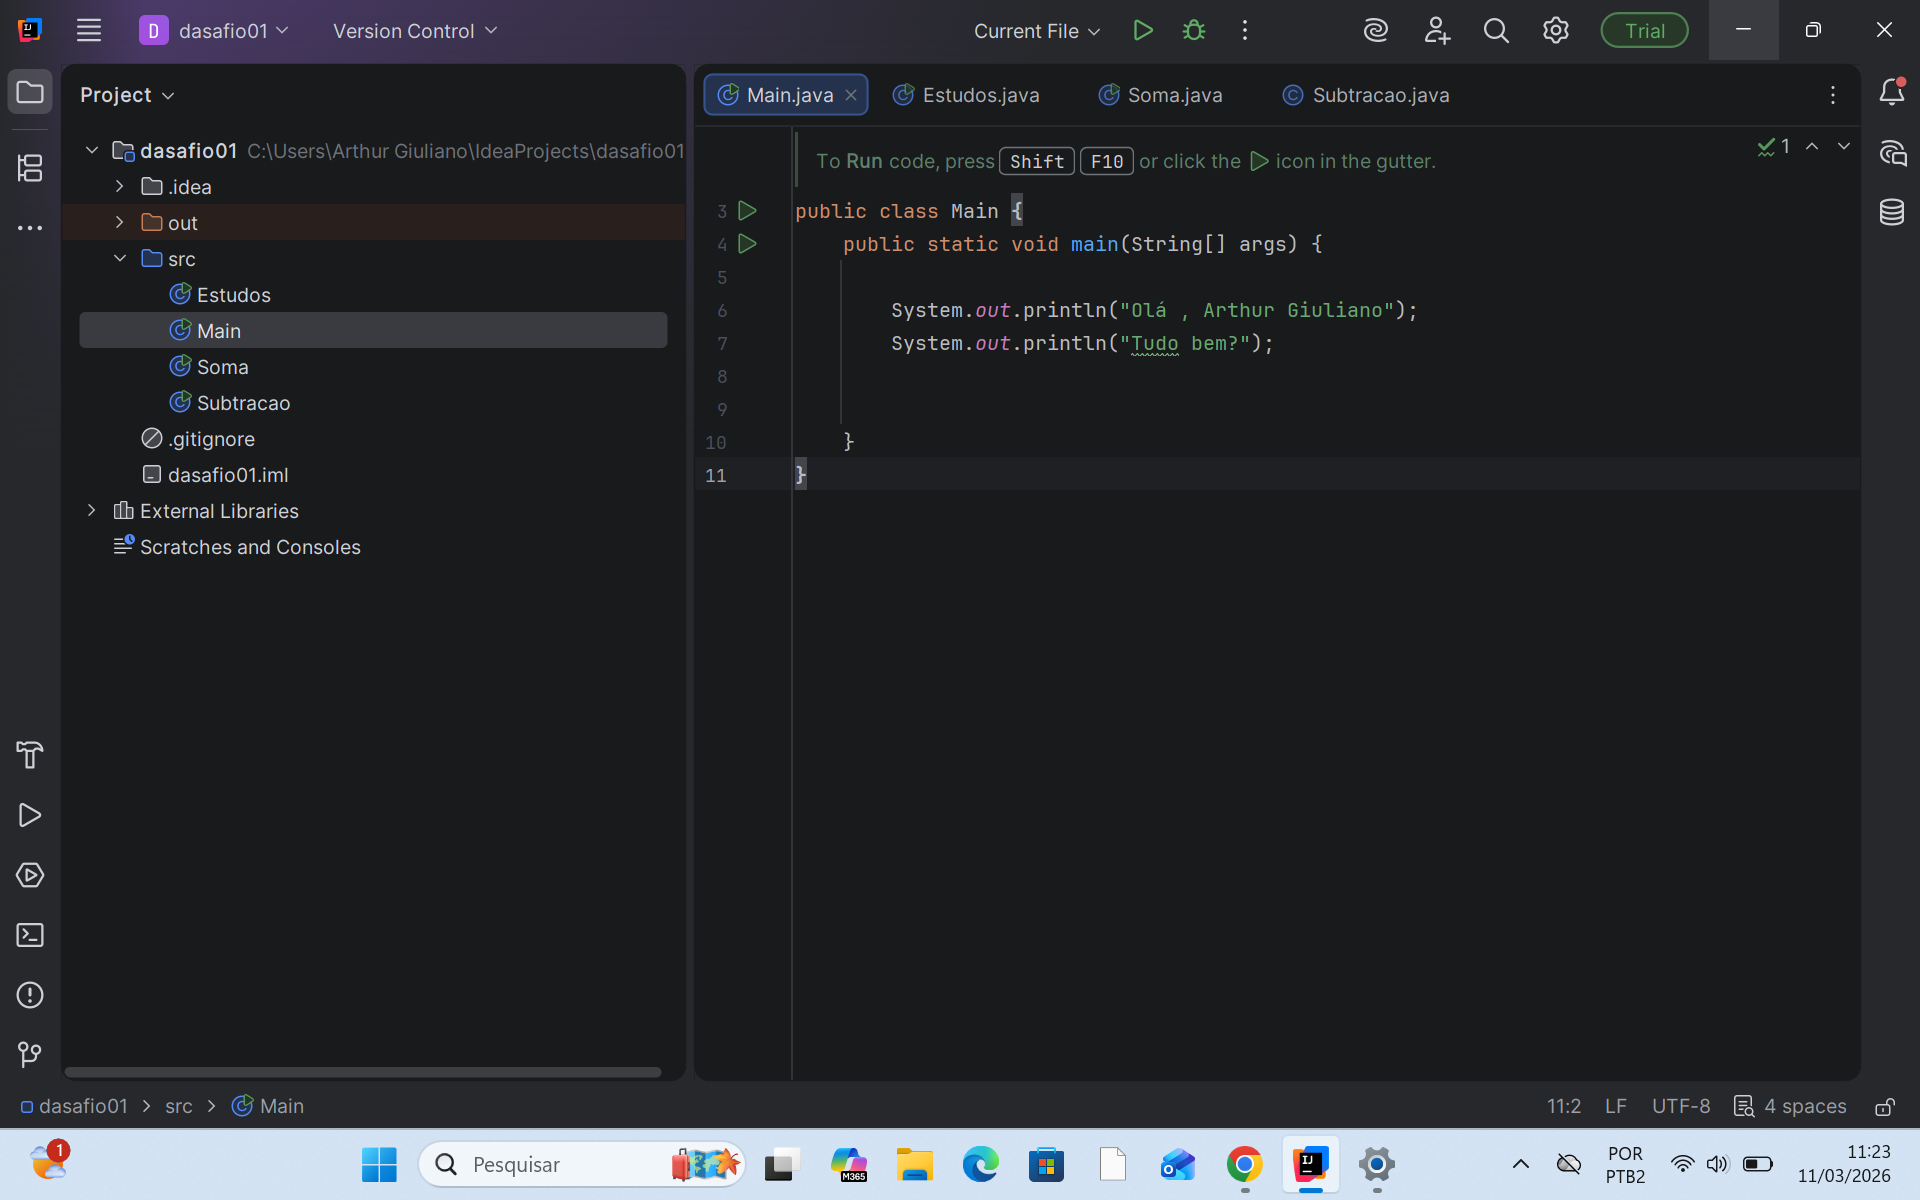Collapse the src folder
1920x1200 pixels.
coord(120,258)
